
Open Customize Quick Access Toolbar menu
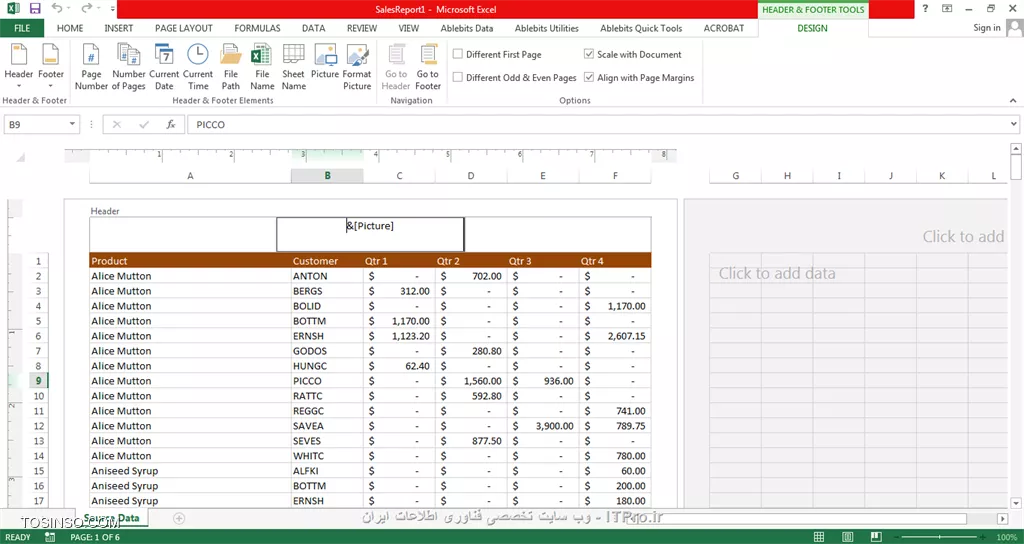coord(113,9)
